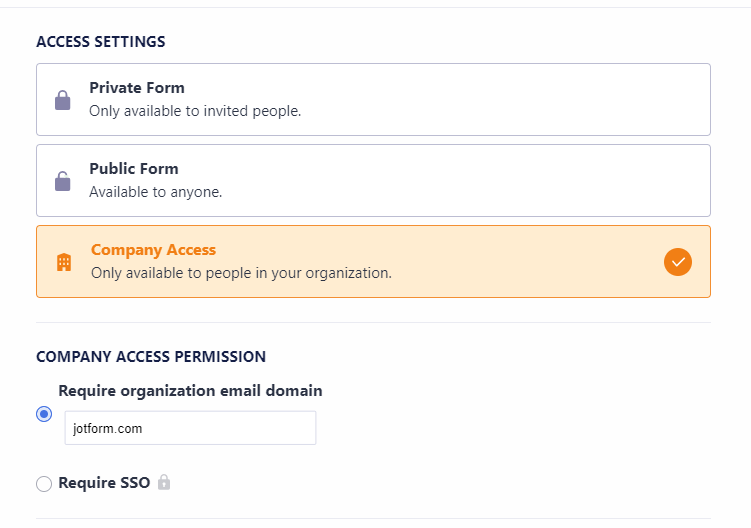Click the orange building icon for Company Access
Viewport: 751px width, 528px height.
click(x=64, y=262)
